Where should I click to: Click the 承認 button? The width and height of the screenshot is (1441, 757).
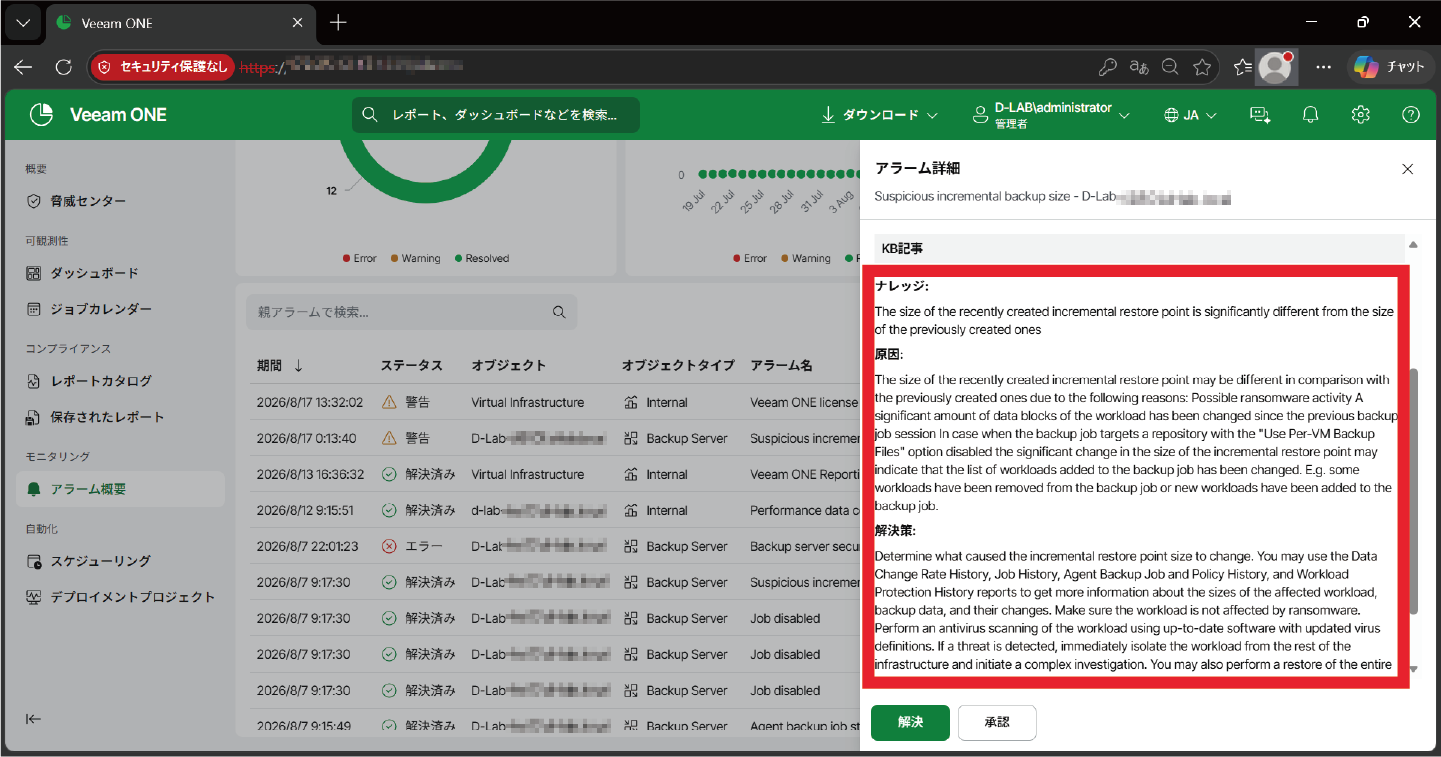[997, 722]
